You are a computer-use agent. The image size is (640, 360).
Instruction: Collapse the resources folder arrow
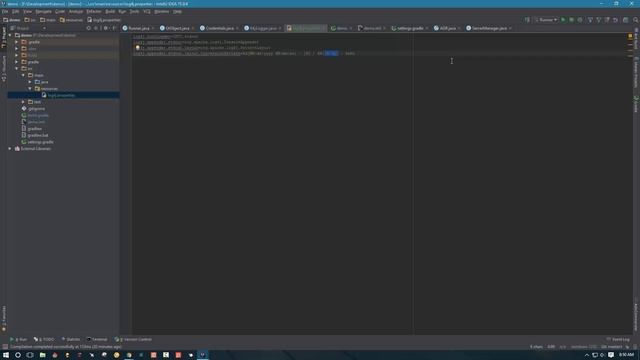pyautogui.click(x=30, y=89)
